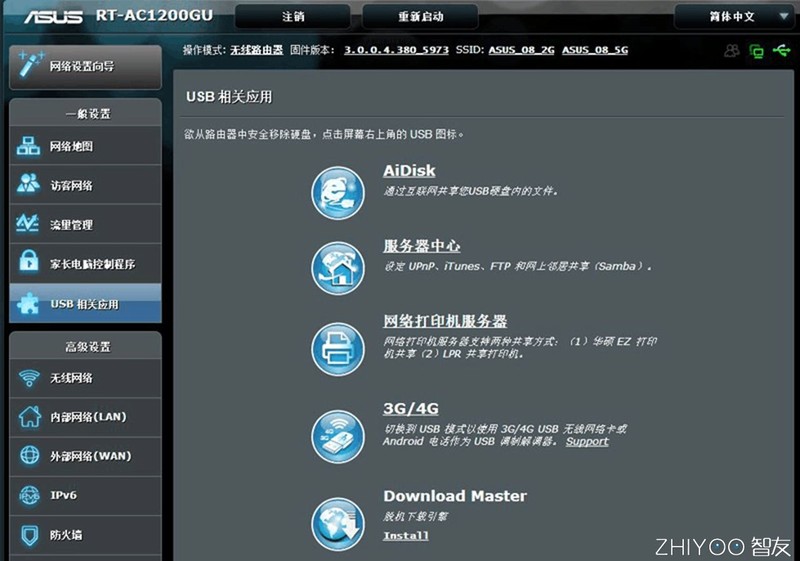Select IPv6 in the sidebar

(86, 495)
